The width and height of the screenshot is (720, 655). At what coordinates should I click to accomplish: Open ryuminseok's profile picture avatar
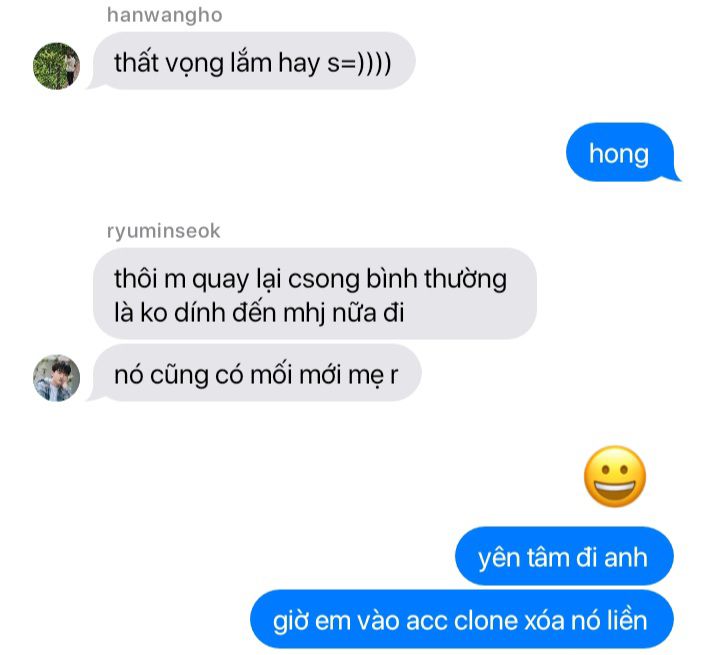[56, 378]
